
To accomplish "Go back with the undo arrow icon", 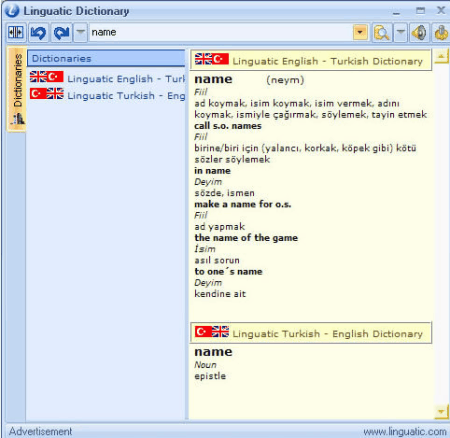I will (x=39, y=32).
